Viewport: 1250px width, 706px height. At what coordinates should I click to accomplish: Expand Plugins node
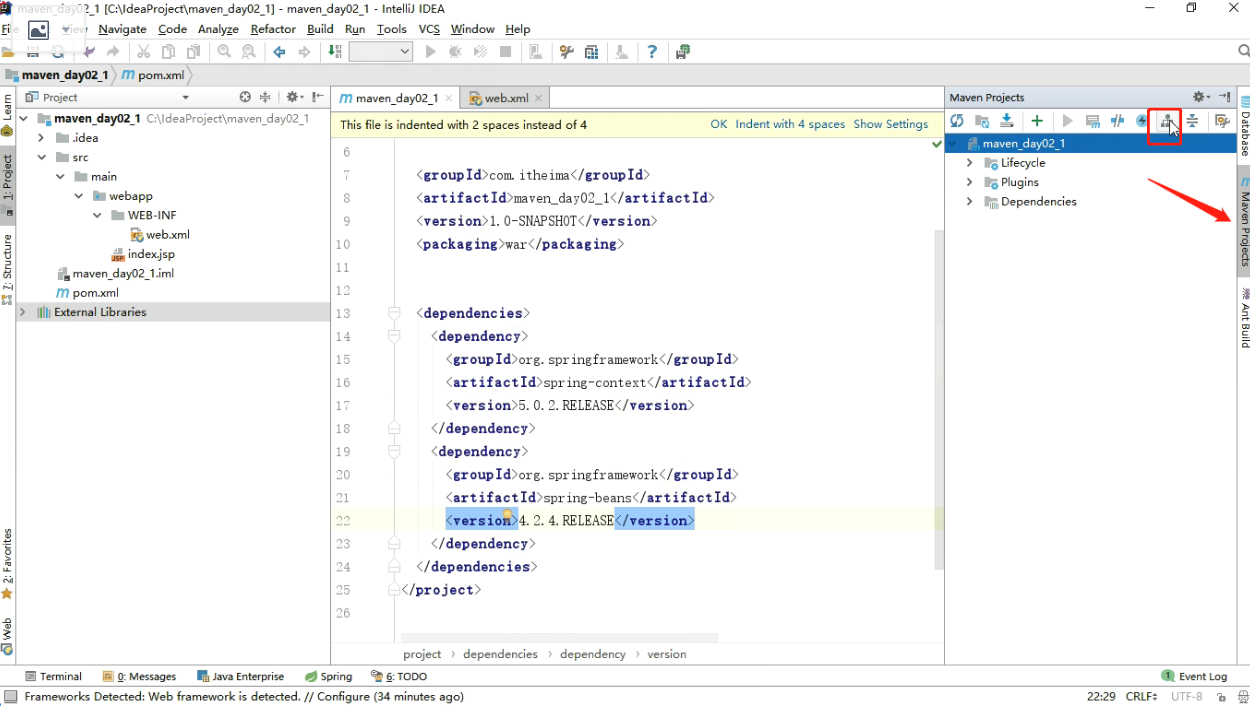point(969,182)
